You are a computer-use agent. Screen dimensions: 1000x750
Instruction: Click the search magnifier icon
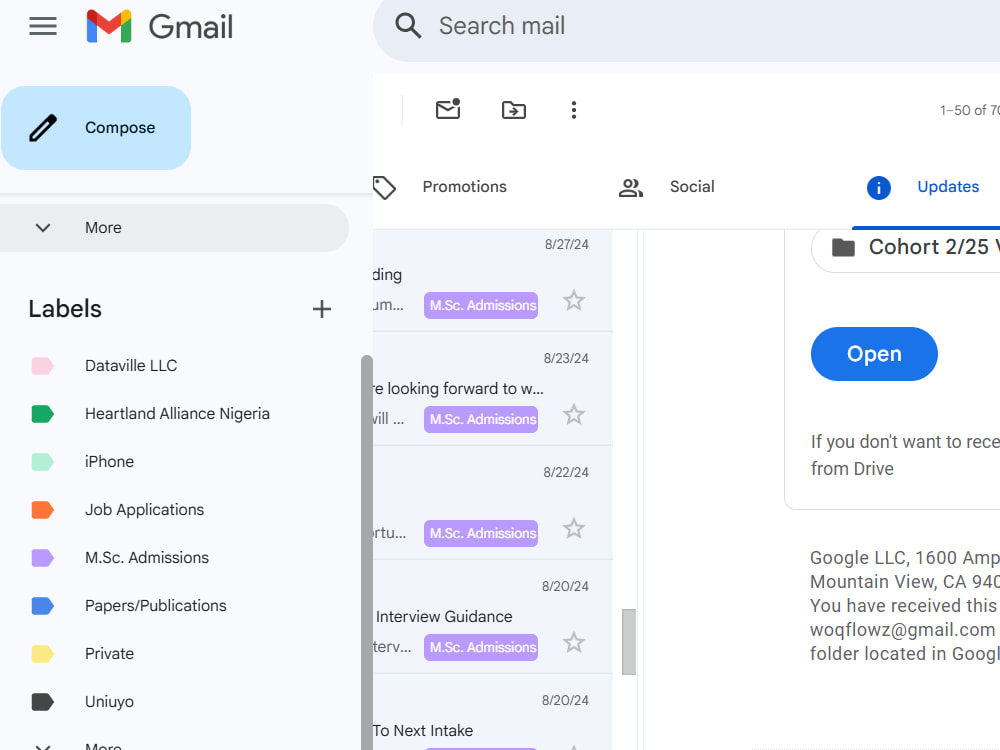pos(408,26)
